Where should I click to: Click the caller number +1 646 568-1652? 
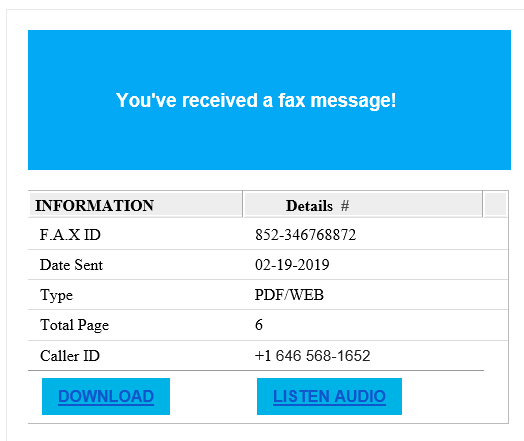pos(312,356)
